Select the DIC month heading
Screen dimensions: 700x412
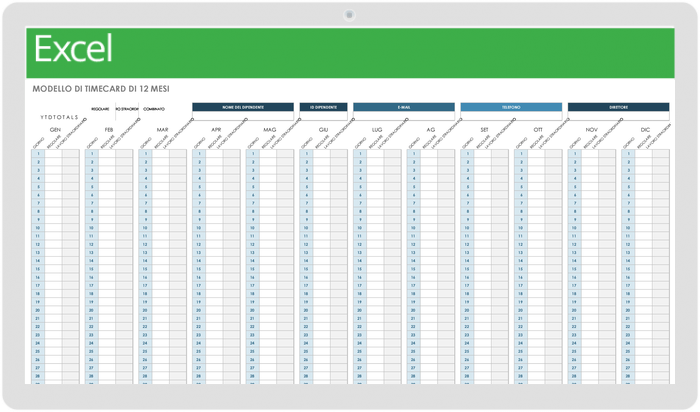[645, 129]
